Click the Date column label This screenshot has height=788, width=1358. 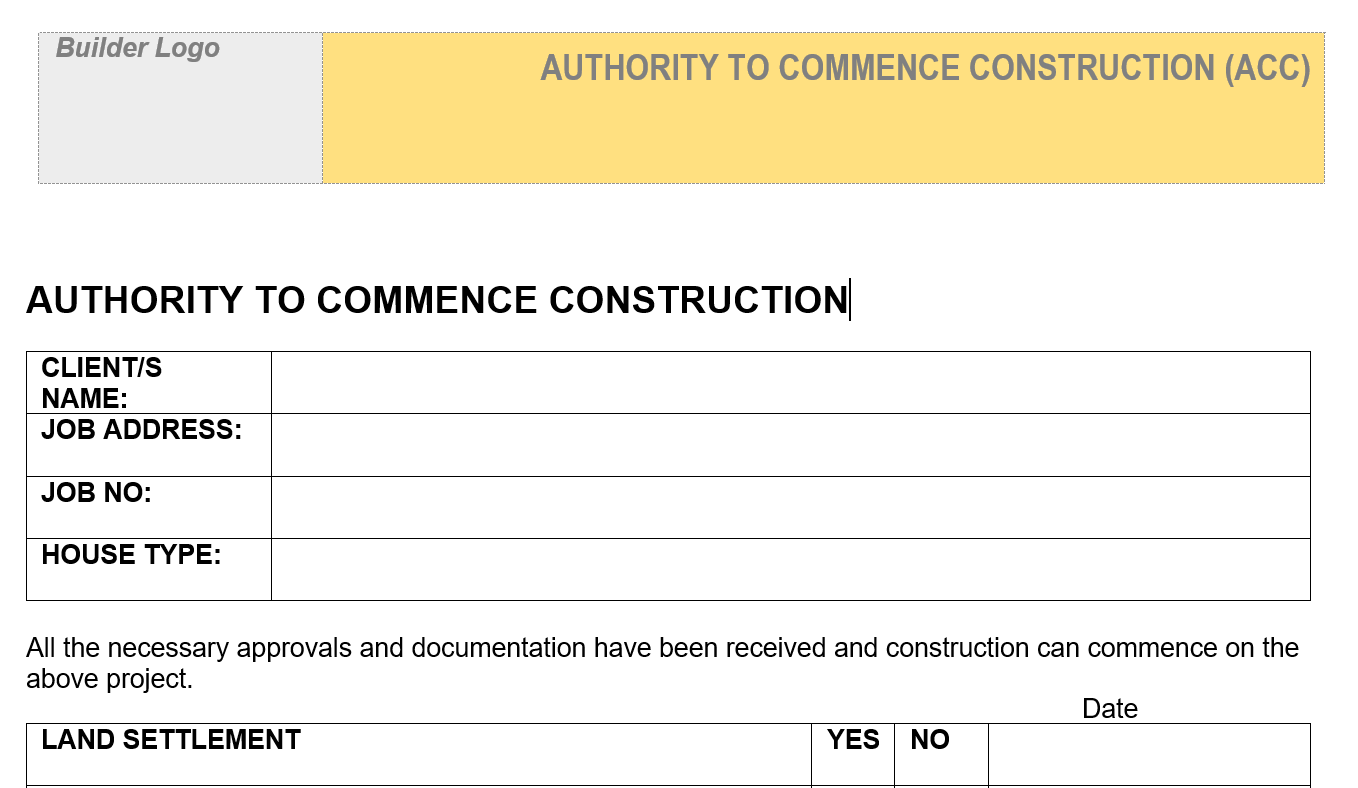click(1110, 709)
